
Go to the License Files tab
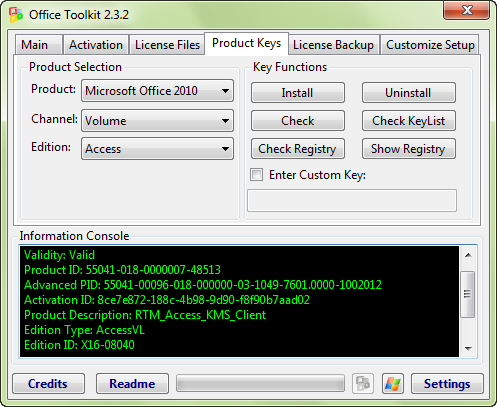click(167, 45)
